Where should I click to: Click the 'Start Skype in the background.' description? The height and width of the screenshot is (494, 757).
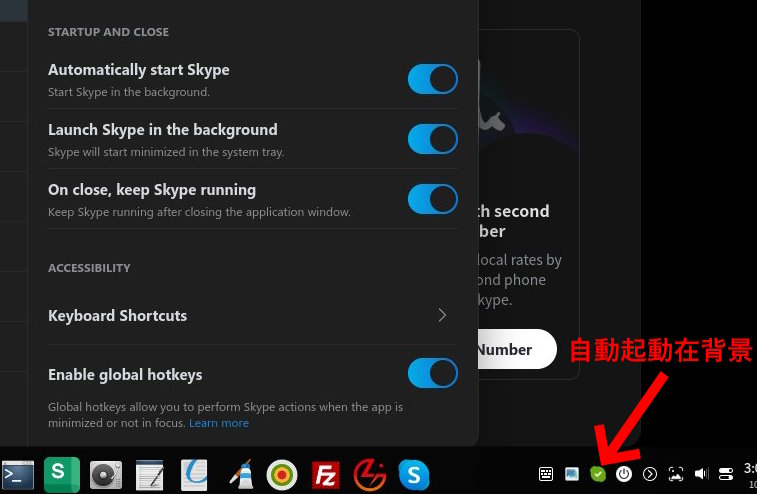click(x=128, y=92)
